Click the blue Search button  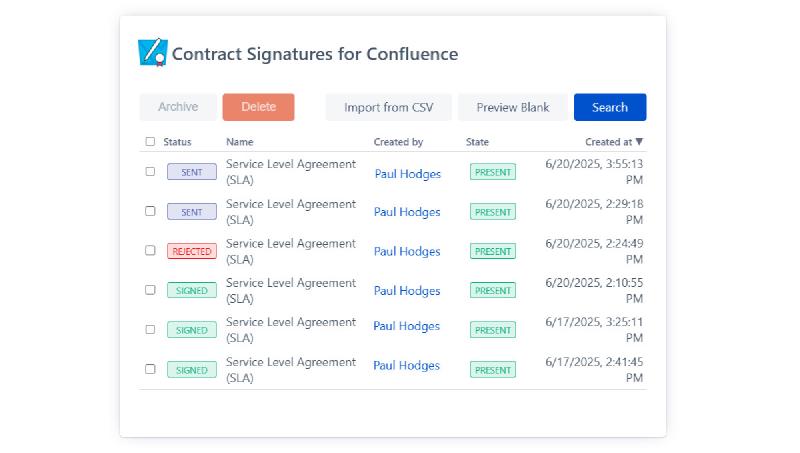click(610, 107)
